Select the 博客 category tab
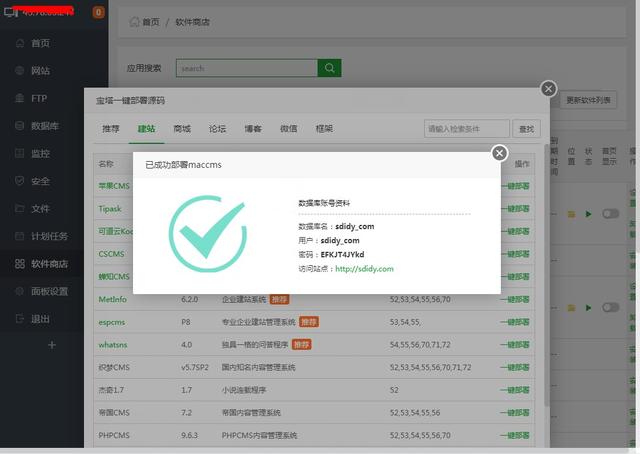Image resolution: width=640 pixels, height=454 pixels. point(252,129)
